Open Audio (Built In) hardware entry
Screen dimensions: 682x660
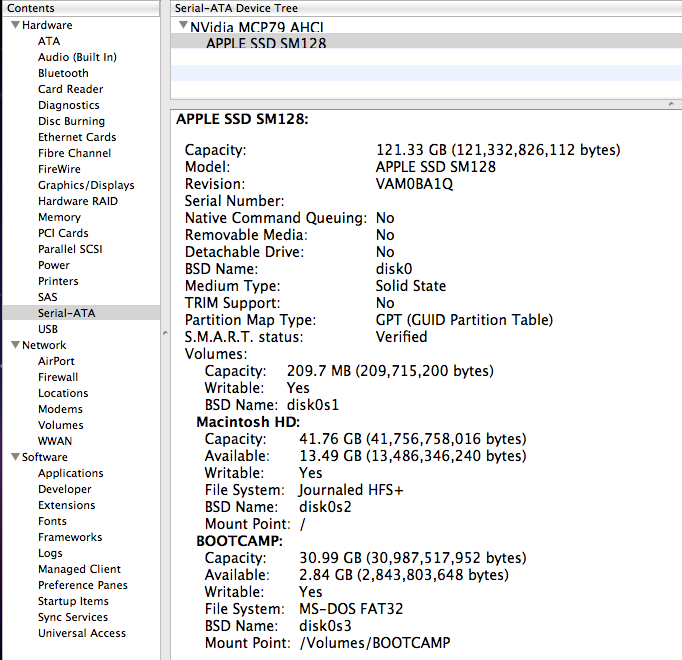pyautogui.click(x=77, y=57)
